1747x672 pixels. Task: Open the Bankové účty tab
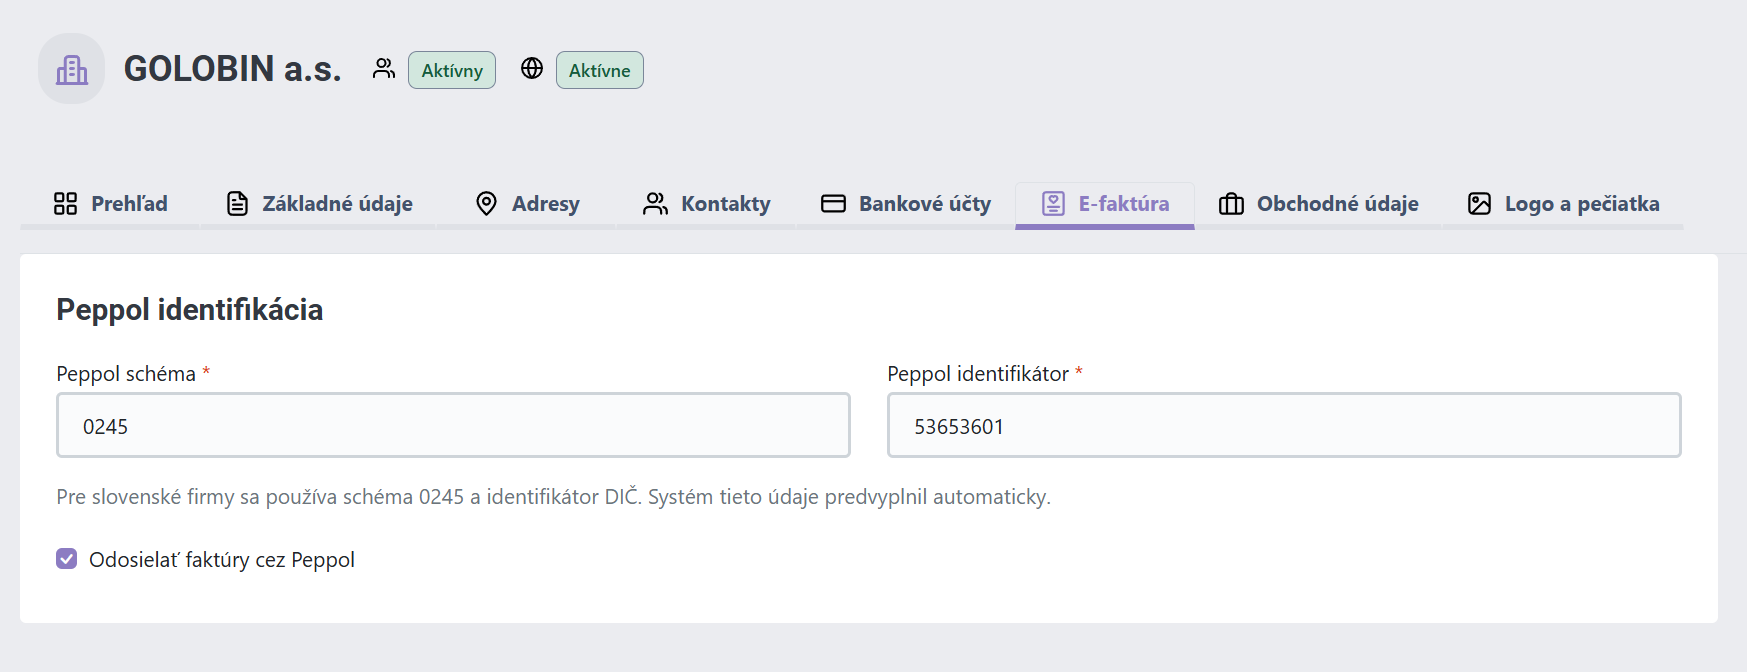[x=905, y=204]
